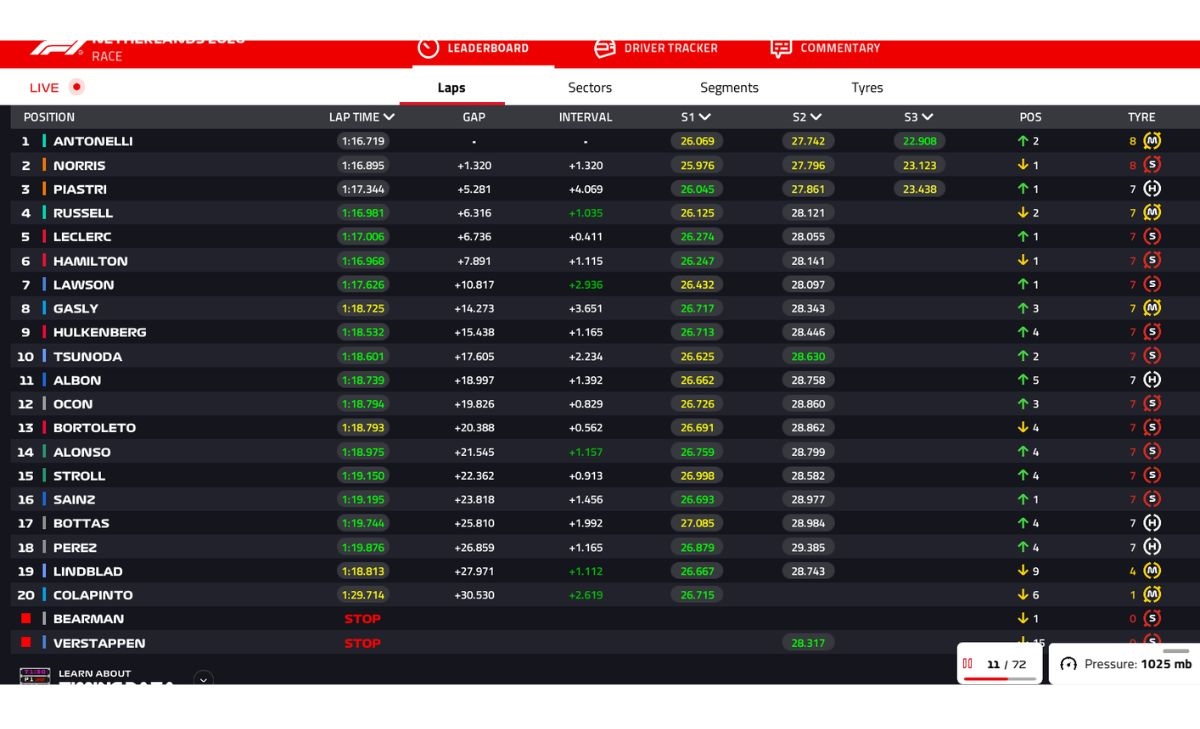The height and width of the screenshot is (729, 1200).
Task: Click Antonelli's S3 time 22.908
Action: click(x=919, y=141)
